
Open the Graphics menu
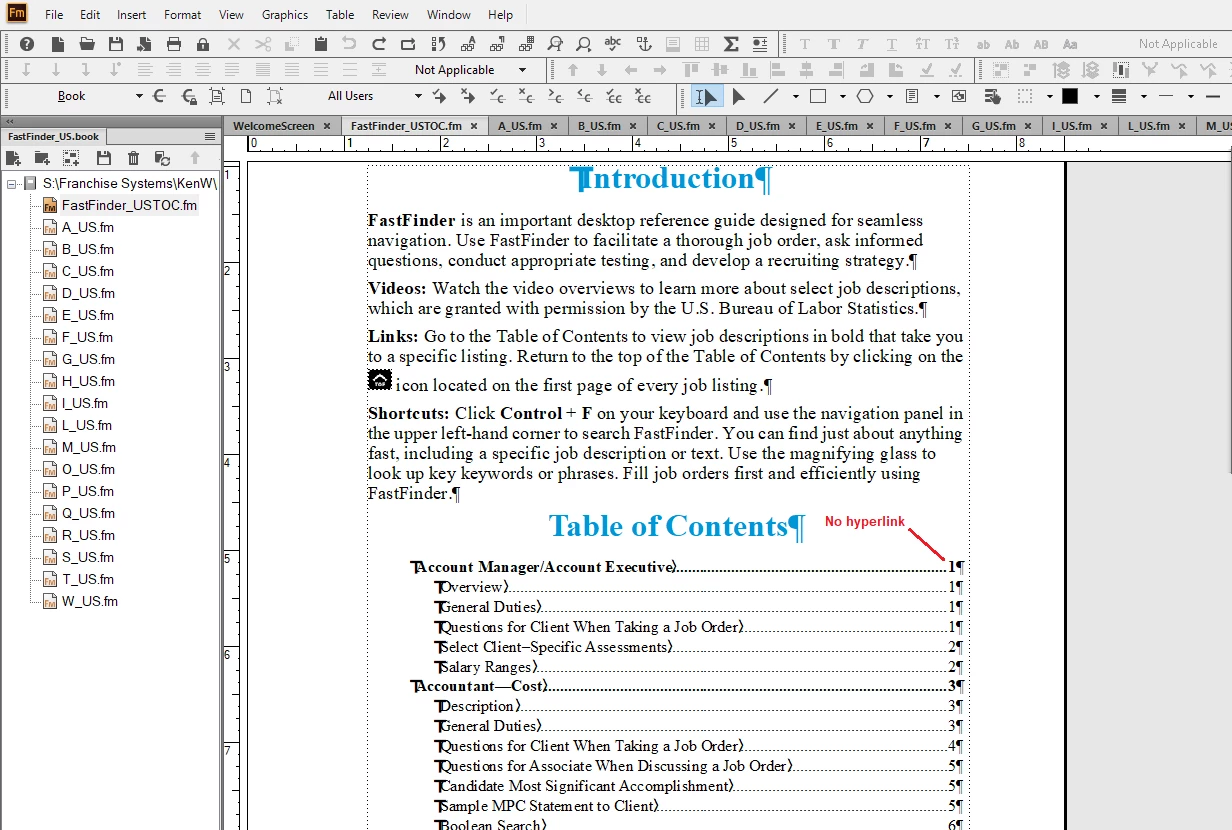pyautogui.click(x=285, y=15)
